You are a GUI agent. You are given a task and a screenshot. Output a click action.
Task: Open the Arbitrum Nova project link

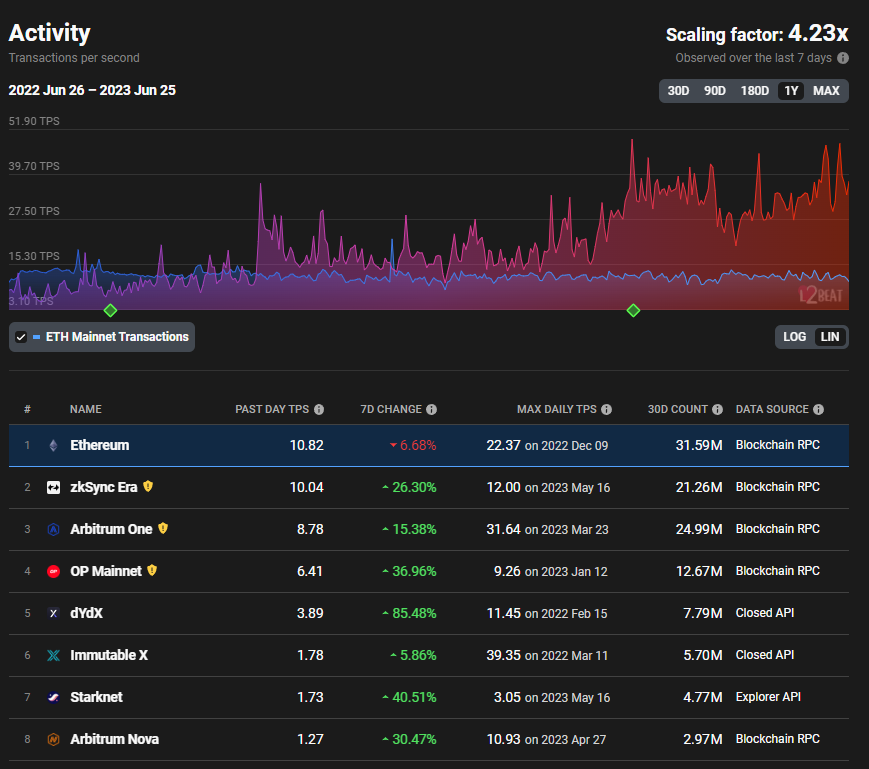pyautogui.click(x=114, y=740)
